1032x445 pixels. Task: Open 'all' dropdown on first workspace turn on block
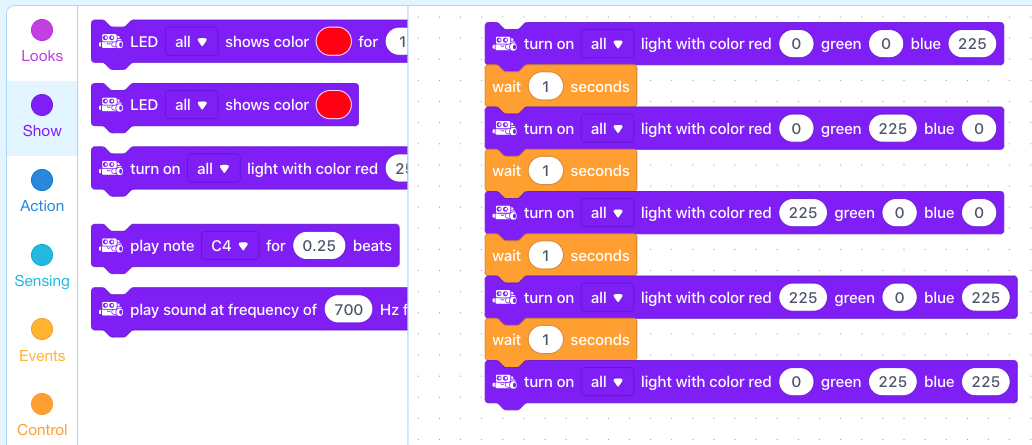[x=607, y=44]
